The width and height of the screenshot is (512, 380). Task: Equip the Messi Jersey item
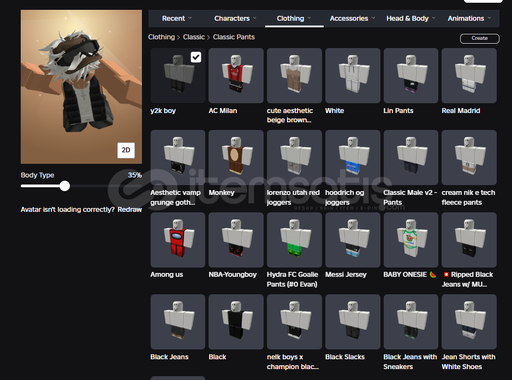353,240
